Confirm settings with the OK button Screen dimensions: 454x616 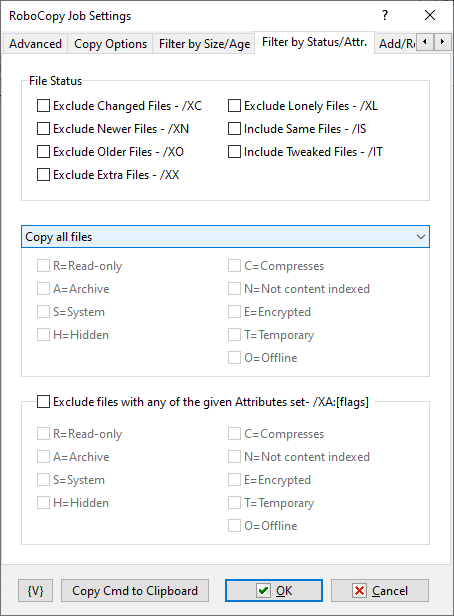coord(274,590)
